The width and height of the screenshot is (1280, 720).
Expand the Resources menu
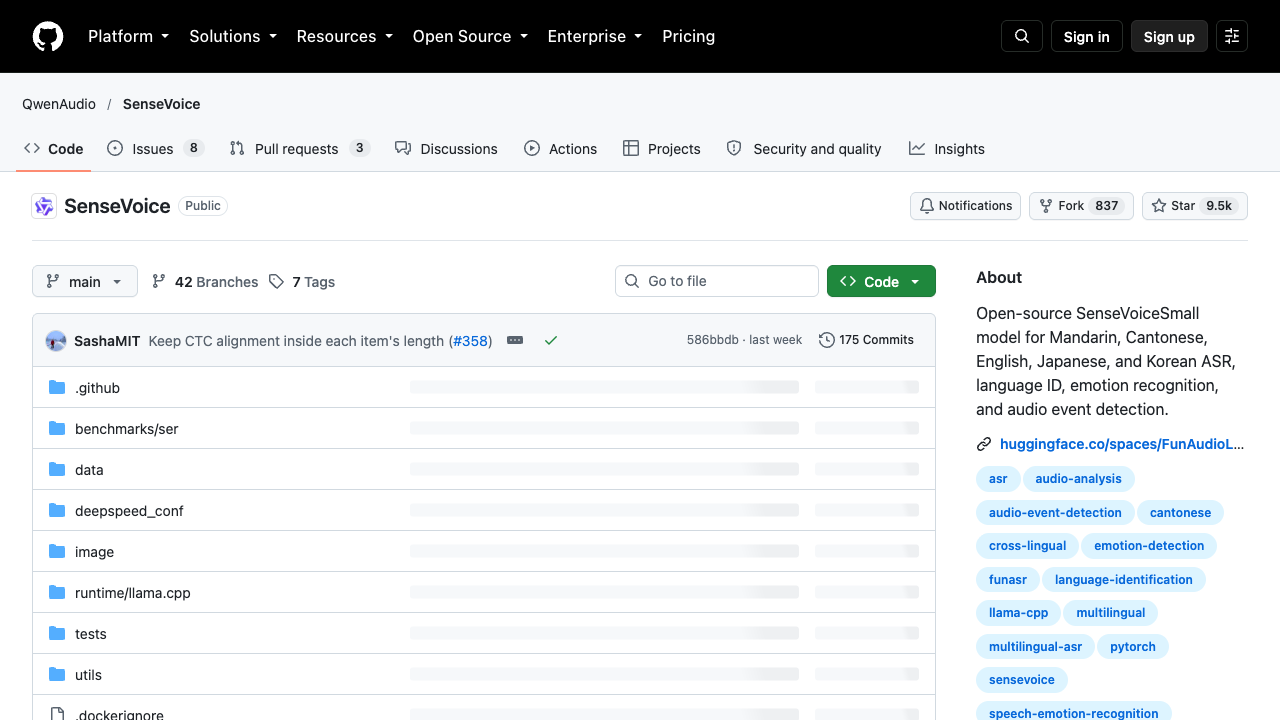click(x=344, y=36)
